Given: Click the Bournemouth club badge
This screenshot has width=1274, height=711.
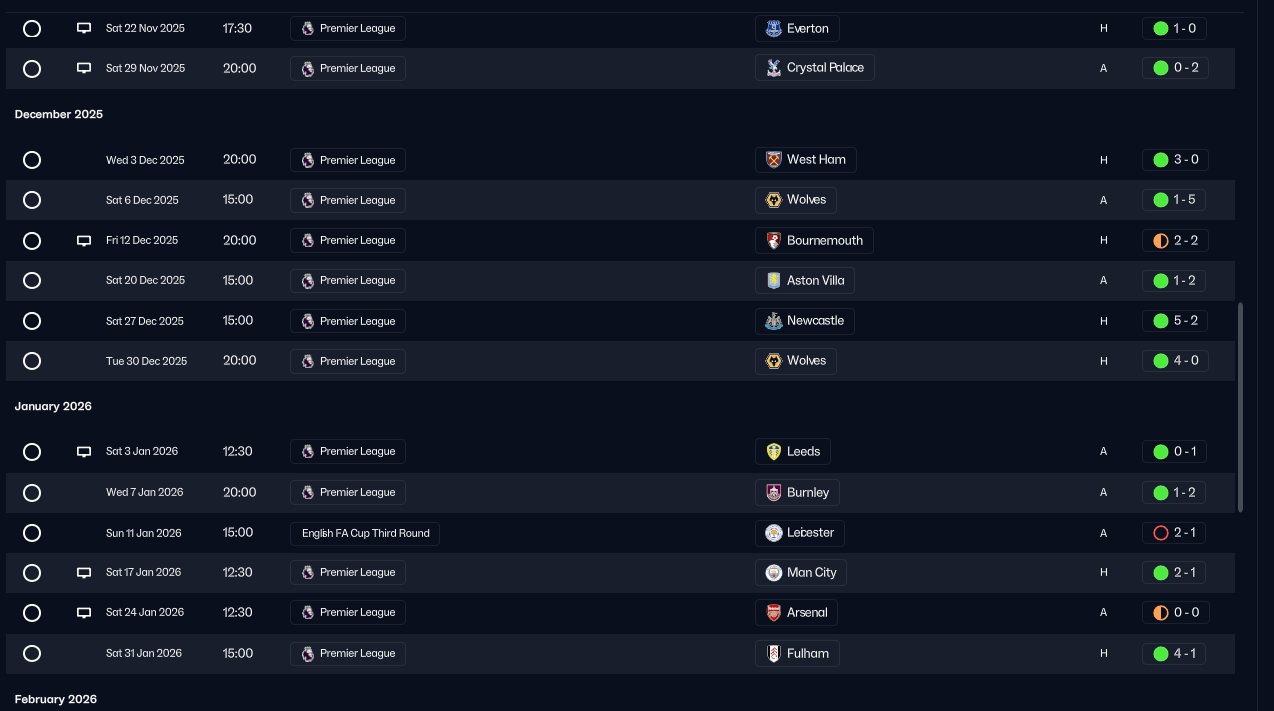Looking at the screenshot, I should (772, 240).
